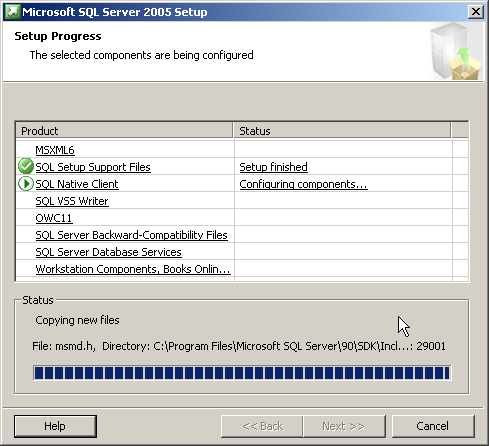Viewport: 489px width, 446px height.
Task: Close the SQL Server 2005 Setup window
Action: [x=476, y=12]
